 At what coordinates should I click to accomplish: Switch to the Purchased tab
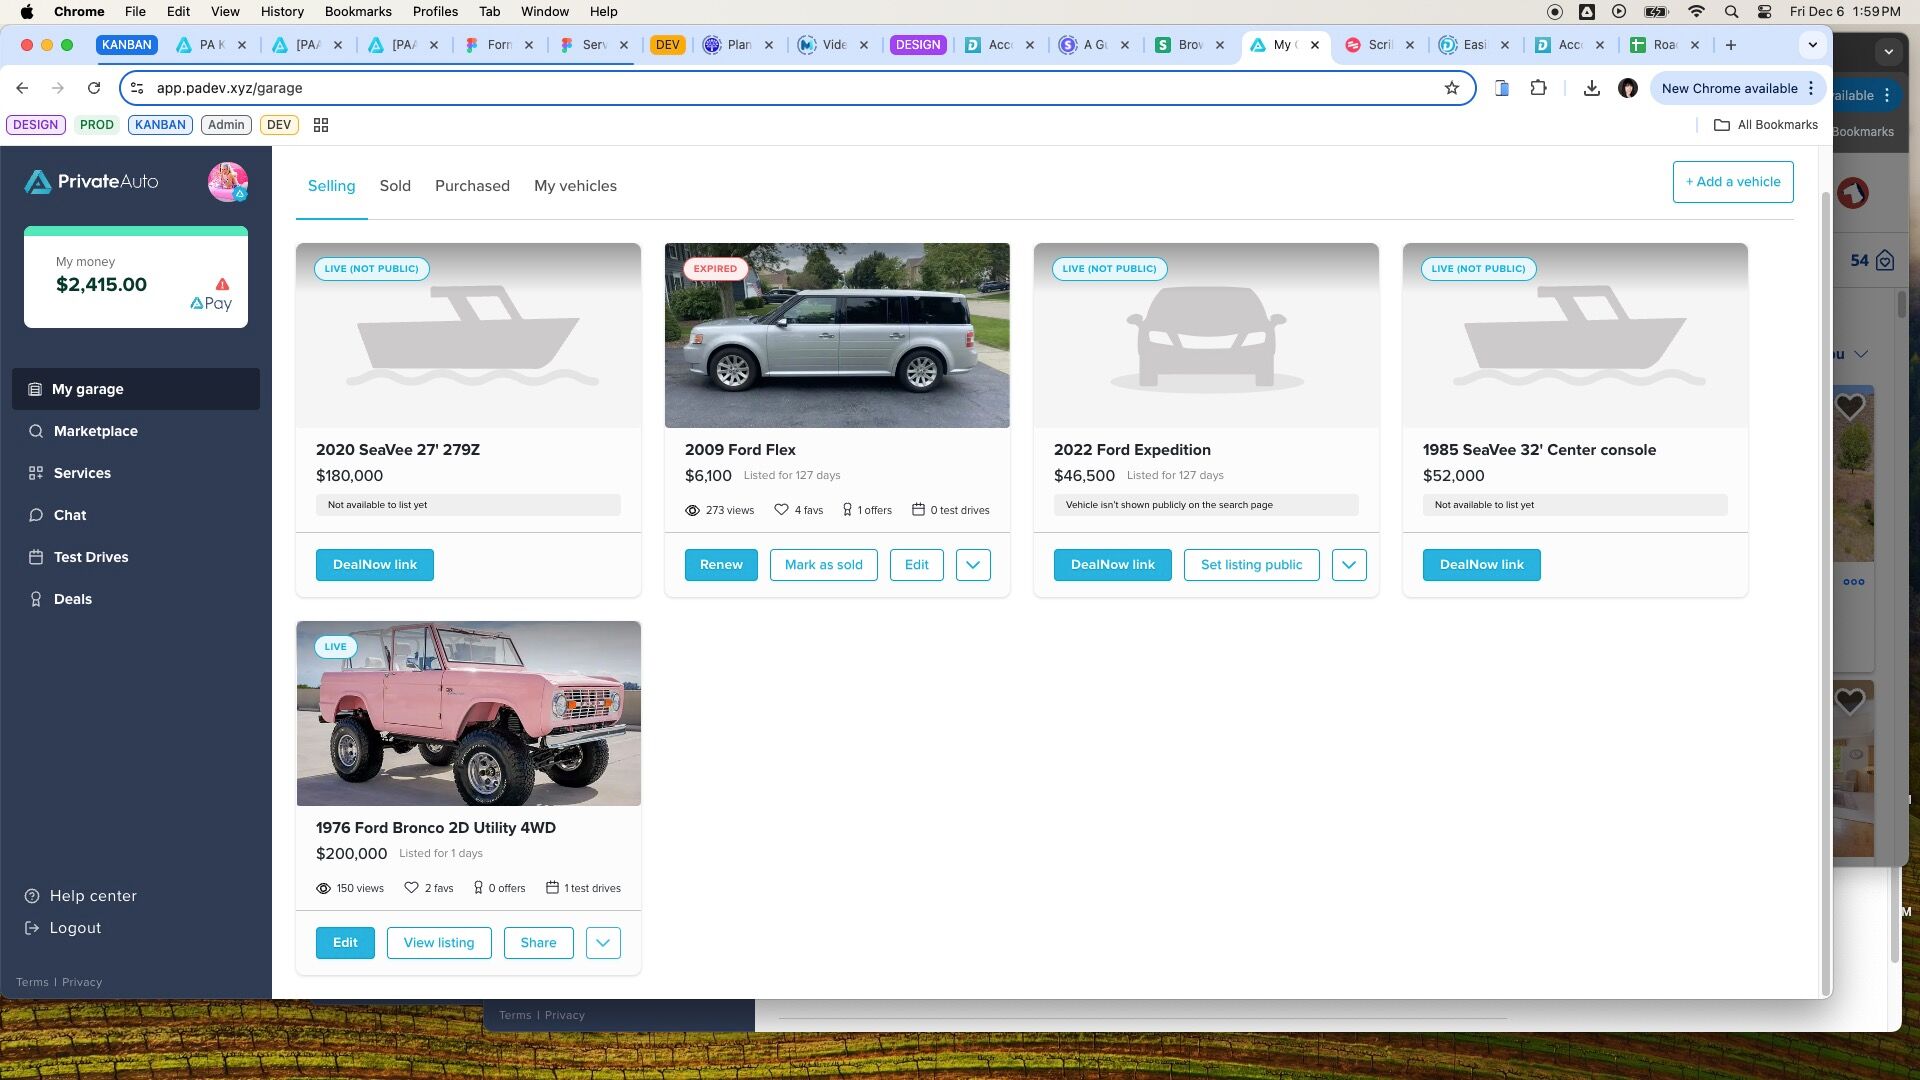pos(472,186)
